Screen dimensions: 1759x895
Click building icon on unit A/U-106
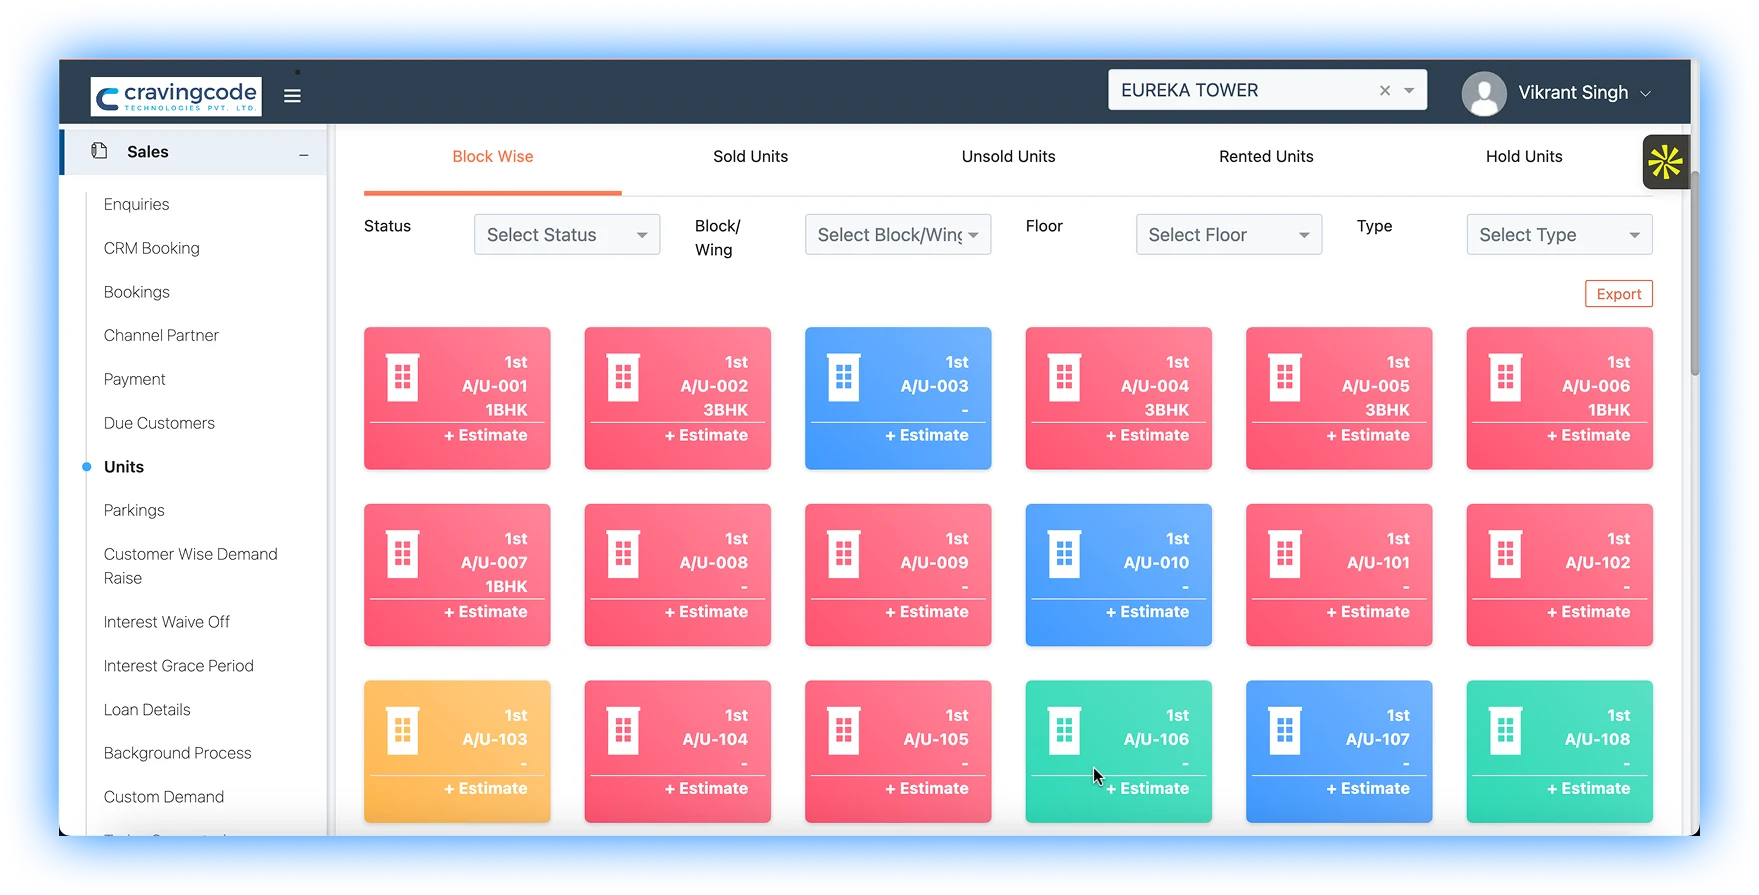[1064, 731]
